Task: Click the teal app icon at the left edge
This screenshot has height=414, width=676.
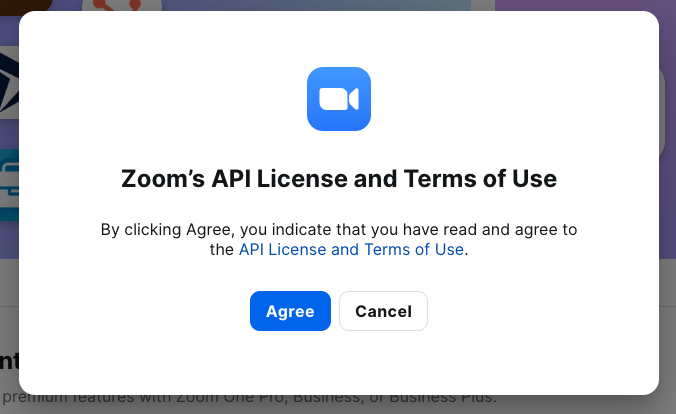Action: click(8, 185)
